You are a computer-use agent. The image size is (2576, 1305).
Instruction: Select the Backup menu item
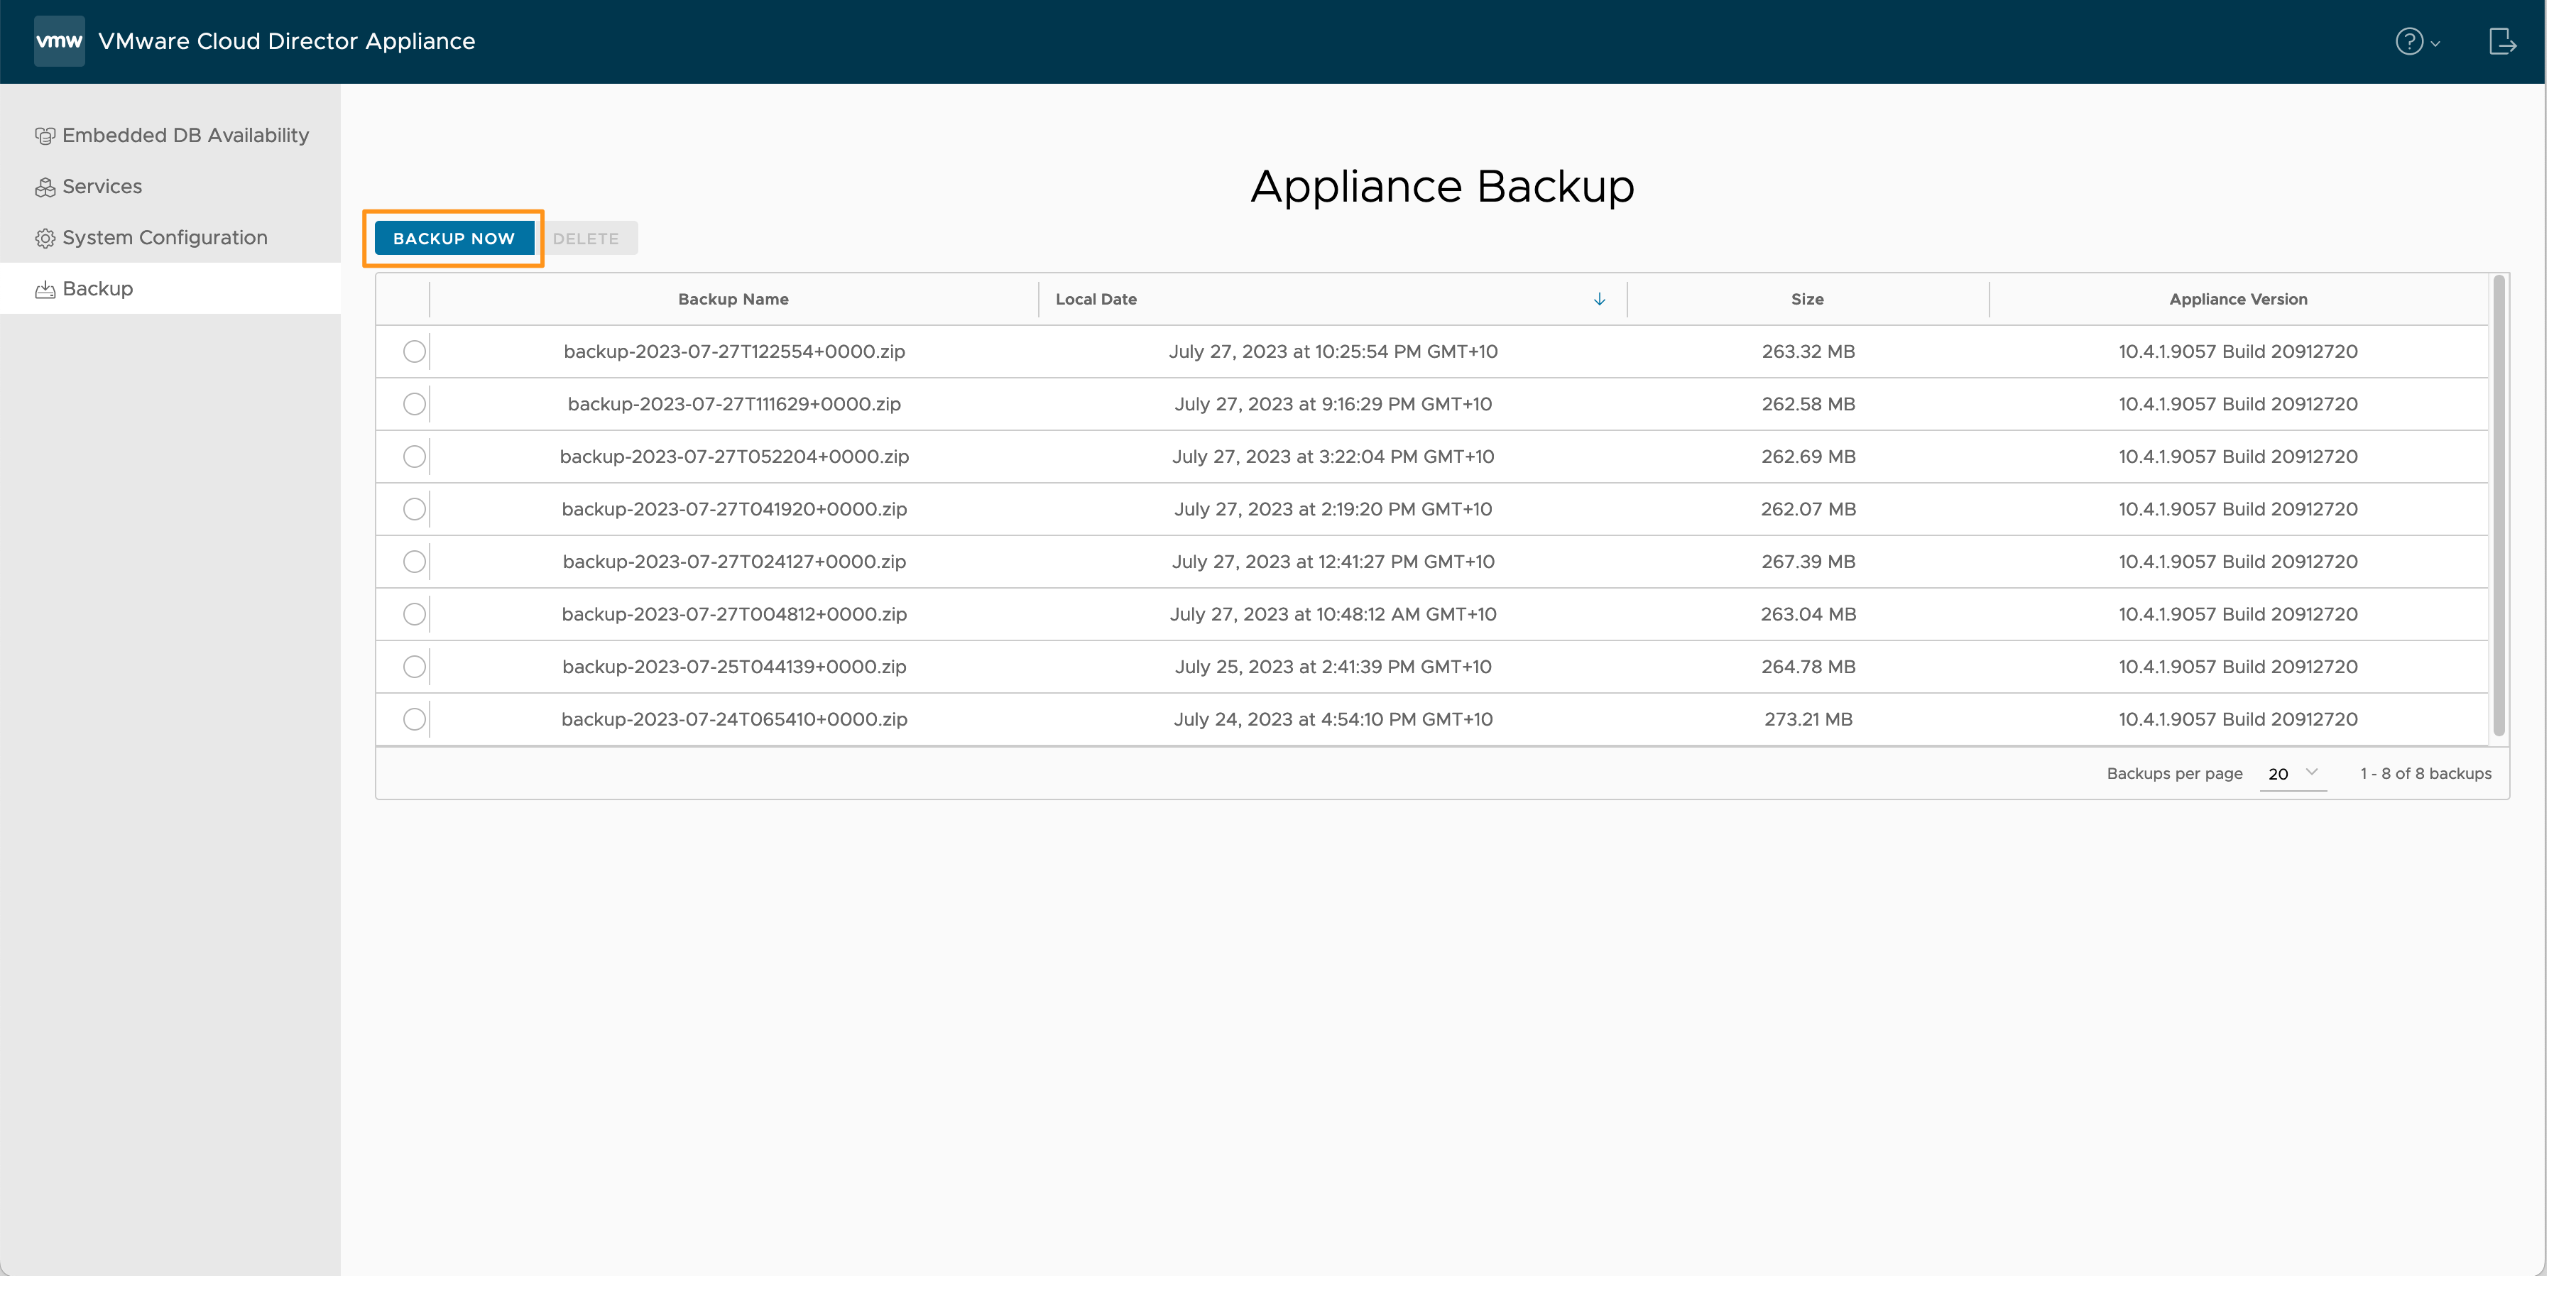point(170,288)
